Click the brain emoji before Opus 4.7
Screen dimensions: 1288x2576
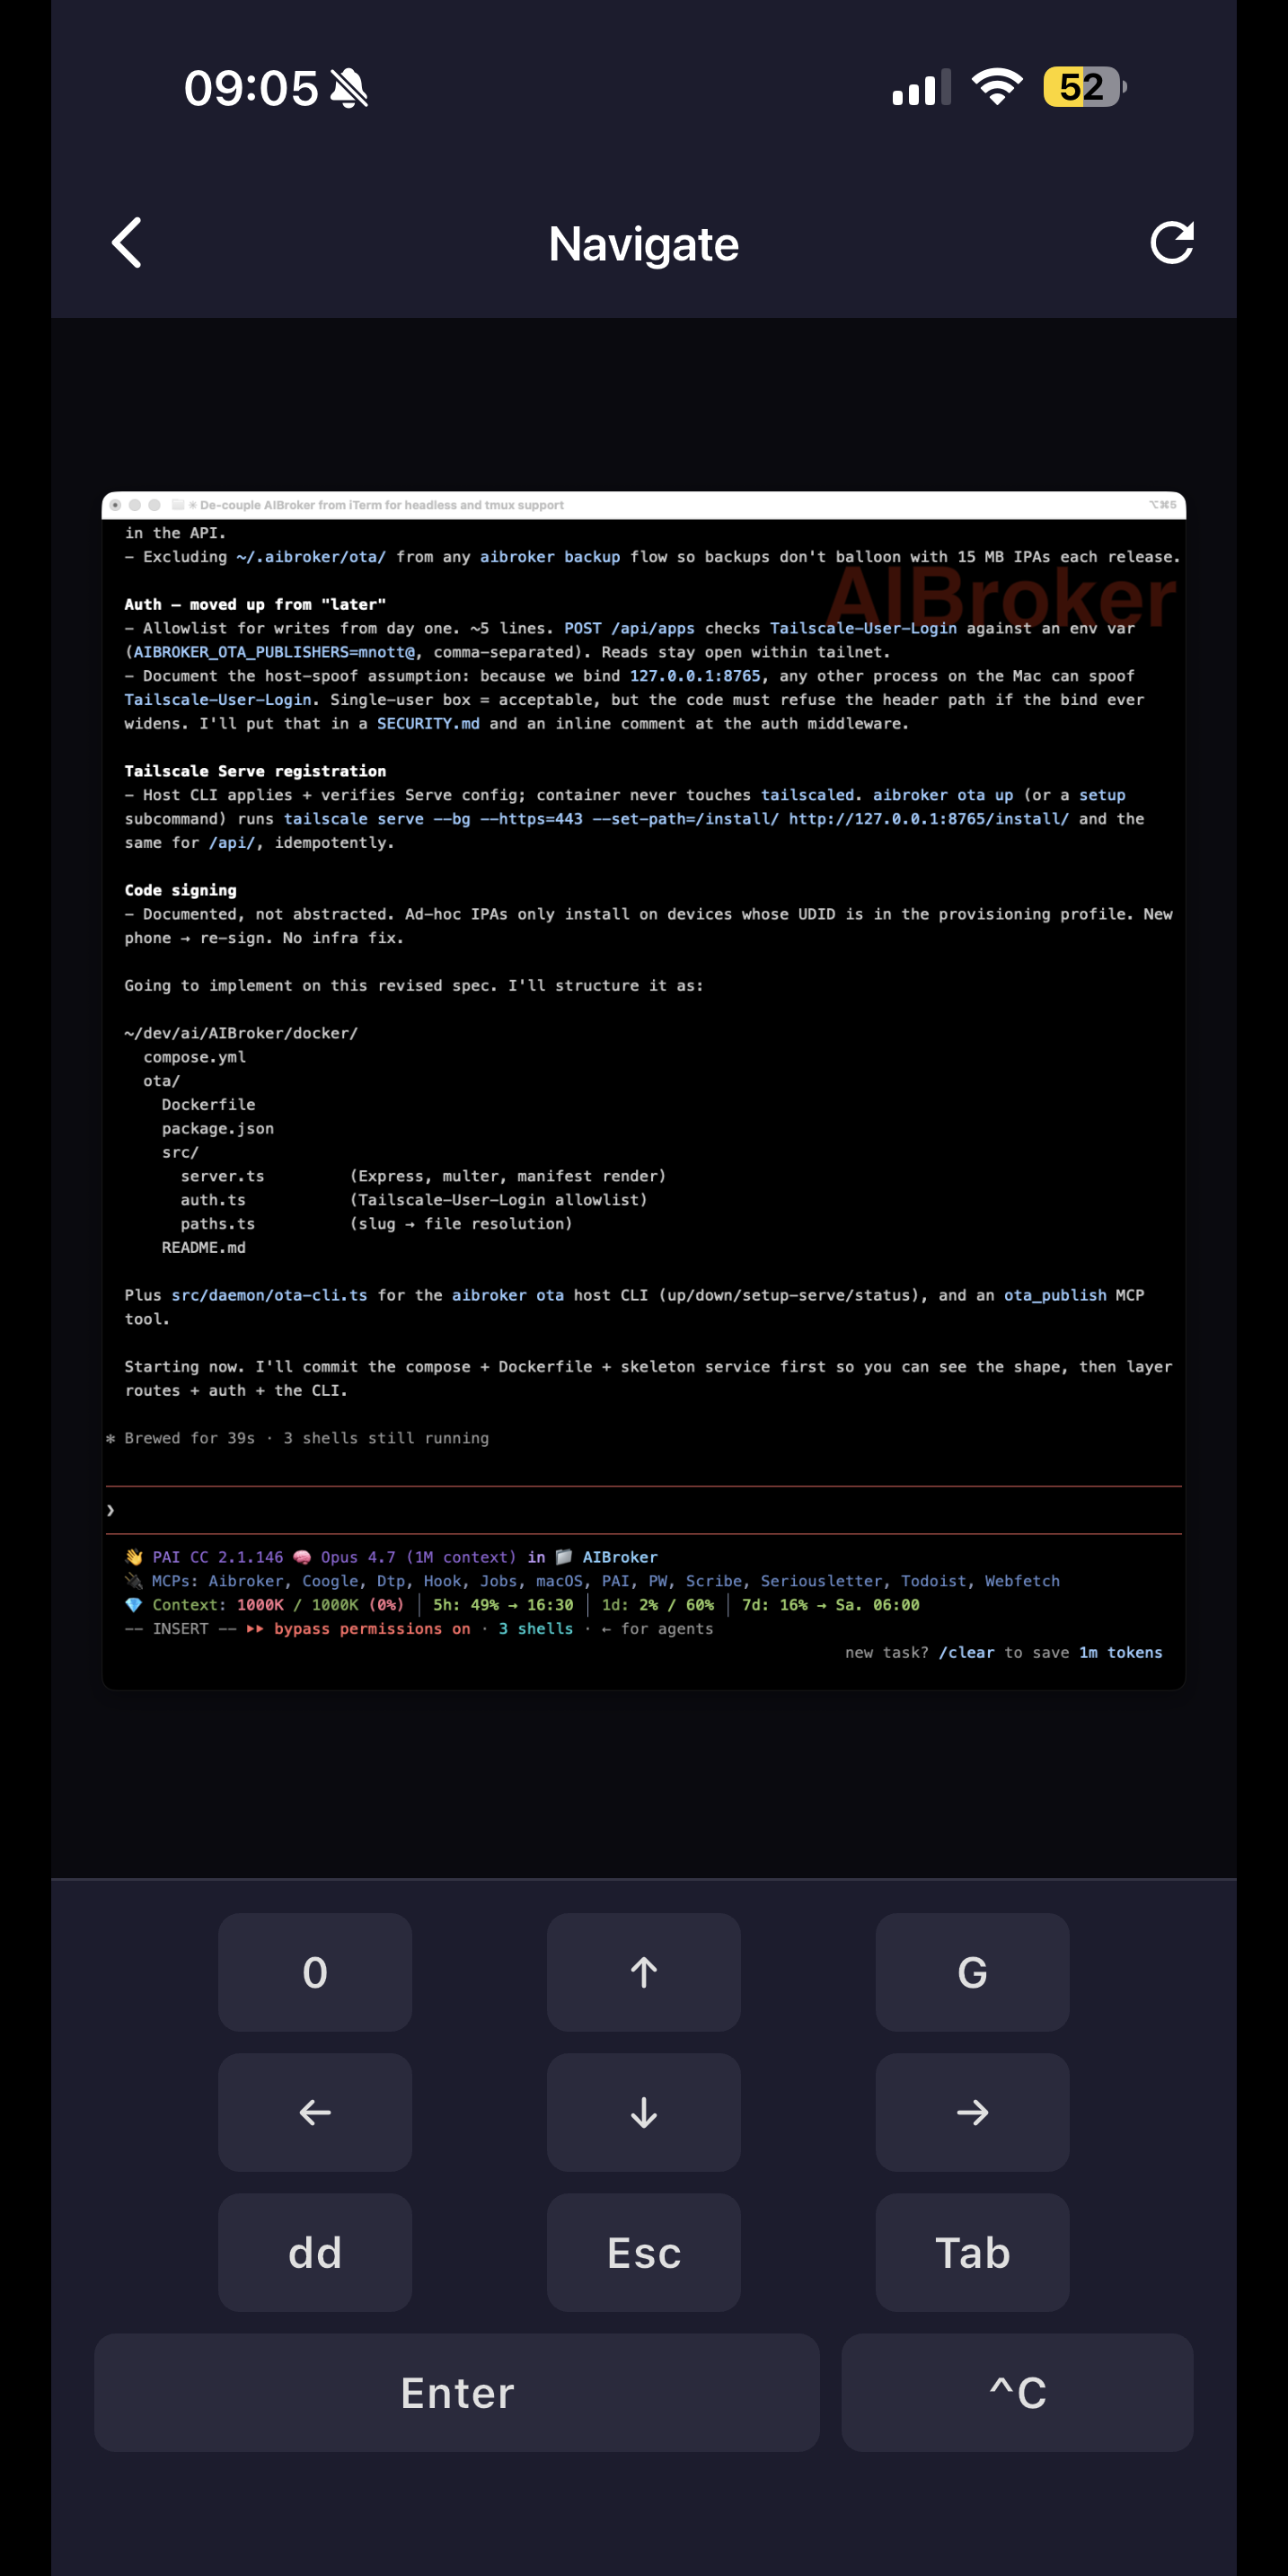[302, 1557]
